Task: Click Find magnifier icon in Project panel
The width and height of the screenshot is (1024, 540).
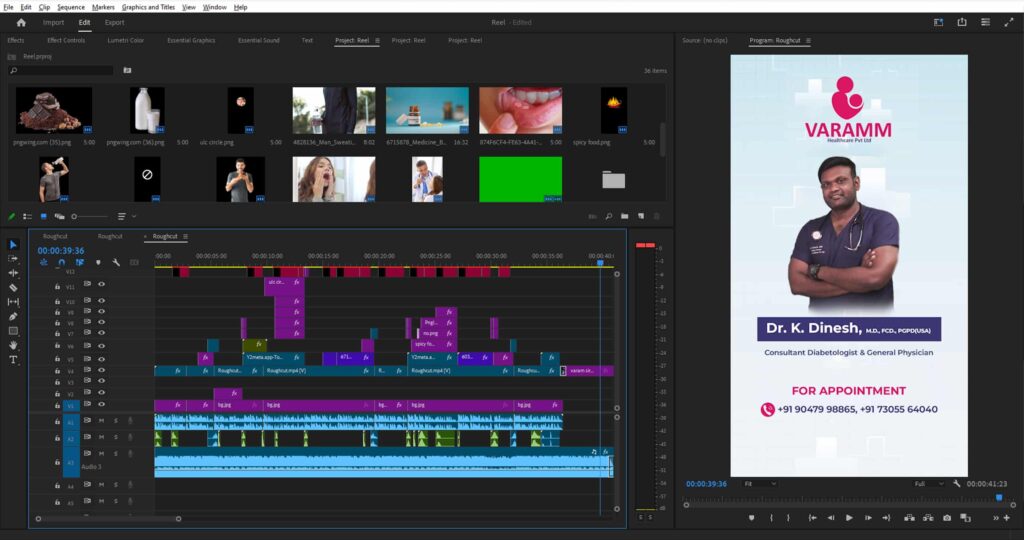Action: click(609, 216)
